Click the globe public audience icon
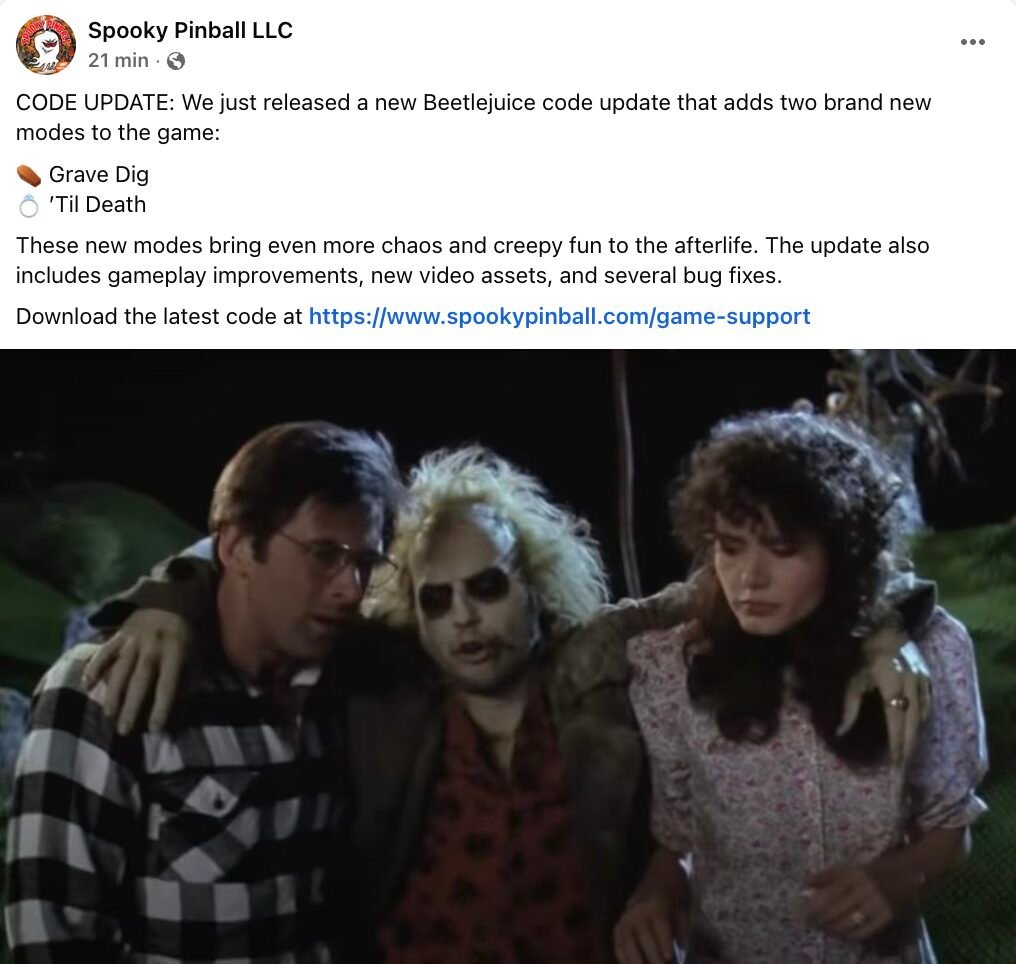This screenshot has width=1016, height=964. (x=176, y=61)
